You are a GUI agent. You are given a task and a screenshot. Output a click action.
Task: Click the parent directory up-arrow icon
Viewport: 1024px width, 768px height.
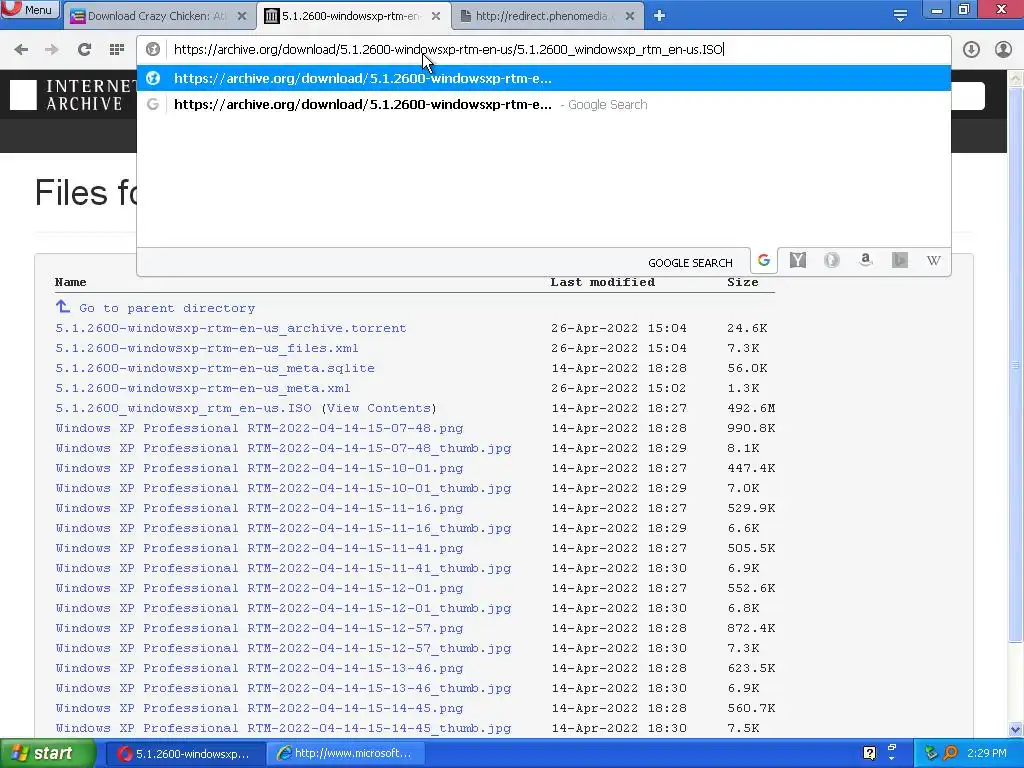(x=63, y=306)
